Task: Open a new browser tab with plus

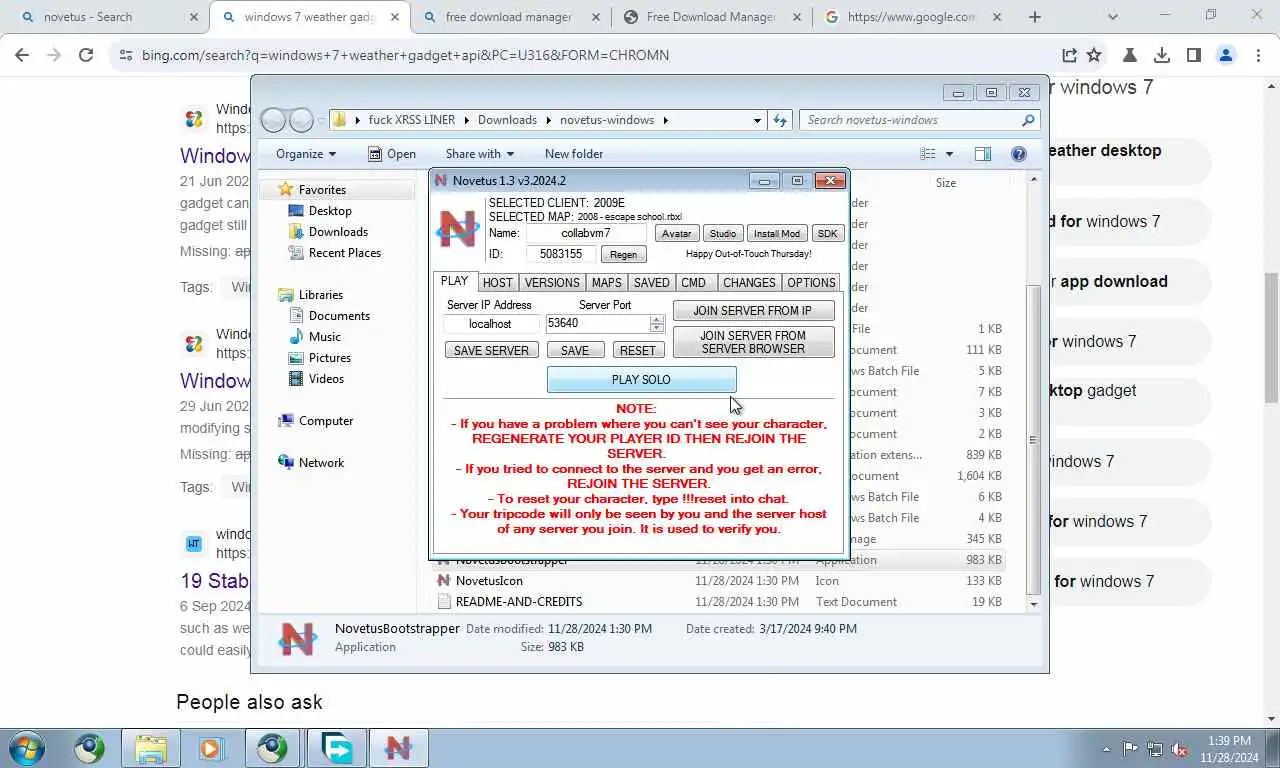Action: [x=1035, y=17]
